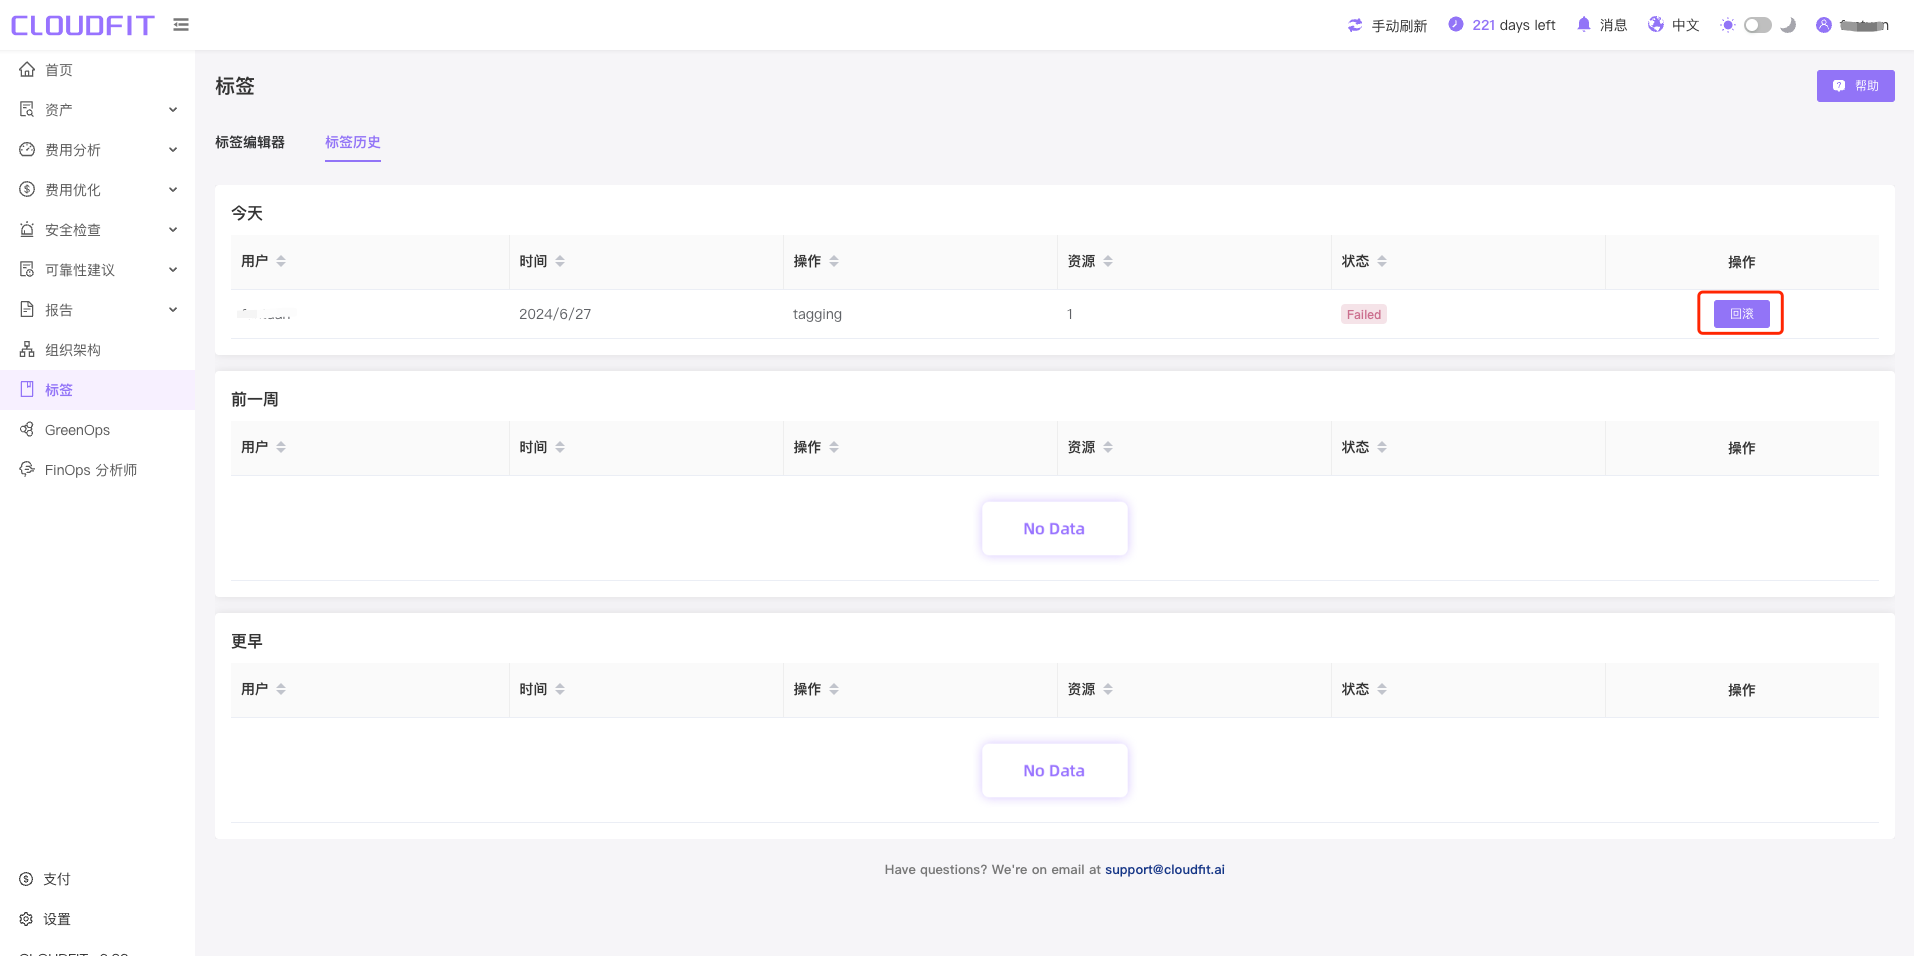
Task: Click No Data in 前一周 table
Action: click(x=1054, y=528)
